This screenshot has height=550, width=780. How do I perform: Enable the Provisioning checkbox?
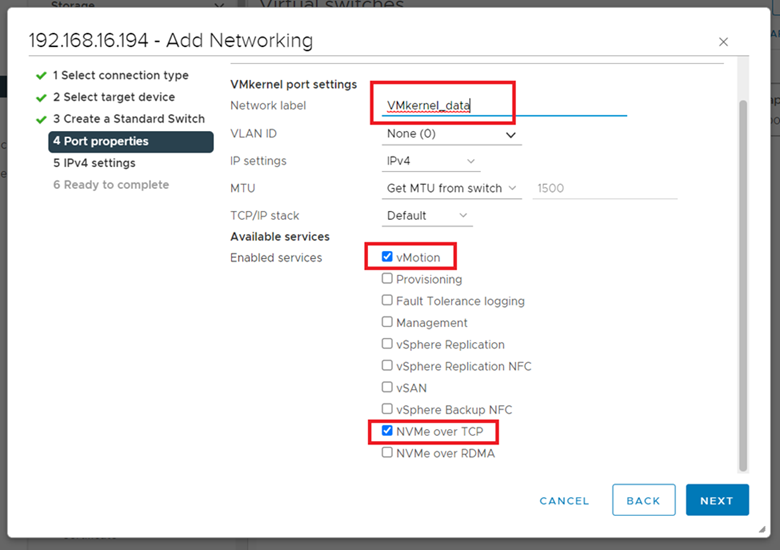point(387,278)
